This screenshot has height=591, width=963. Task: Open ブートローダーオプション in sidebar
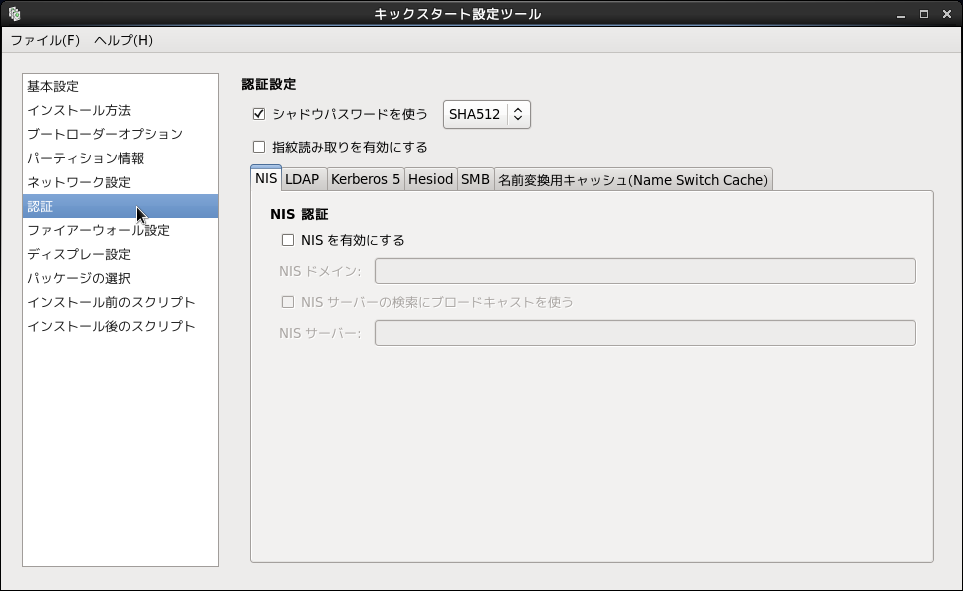coord(105,134)
